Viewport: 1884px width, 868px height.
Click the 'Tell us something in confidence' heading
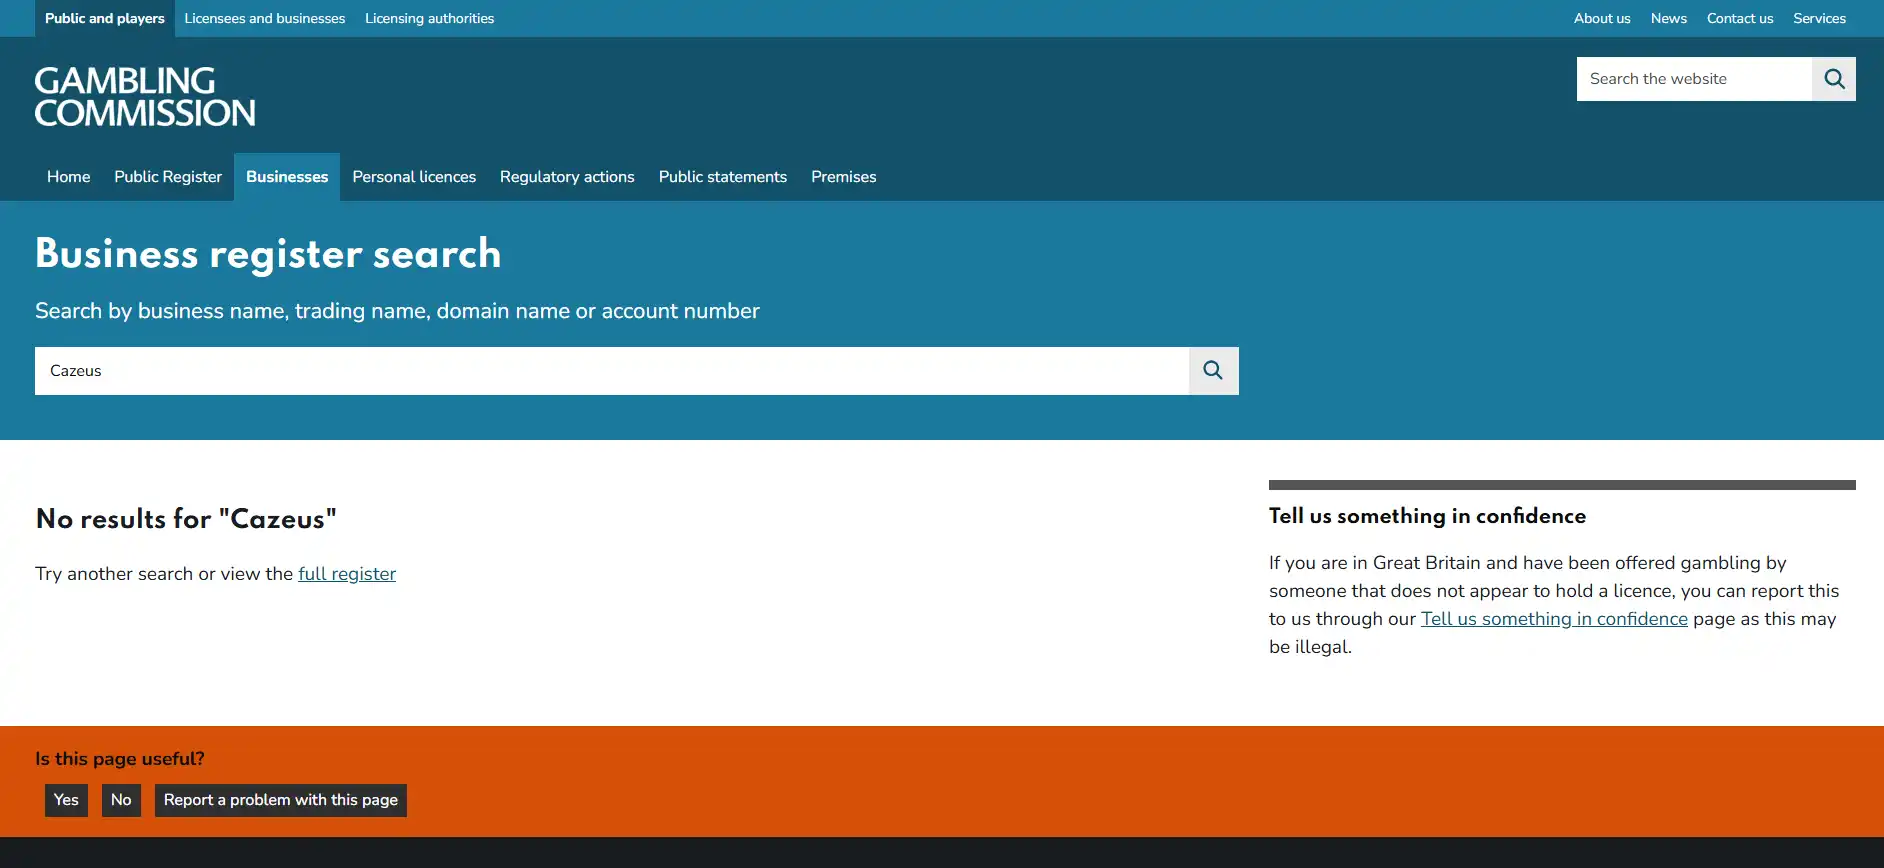[1427, 516]
